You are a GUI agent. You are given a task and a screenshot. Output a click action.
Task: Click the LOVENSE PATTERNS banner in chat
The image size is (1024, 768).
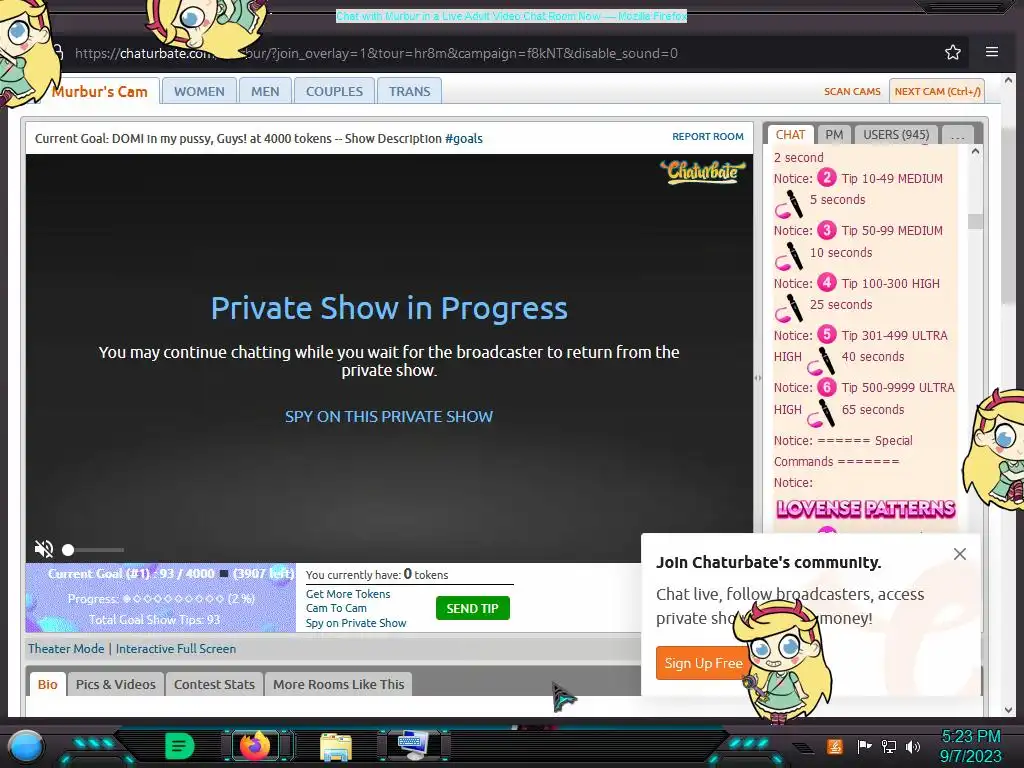point(865,509)
